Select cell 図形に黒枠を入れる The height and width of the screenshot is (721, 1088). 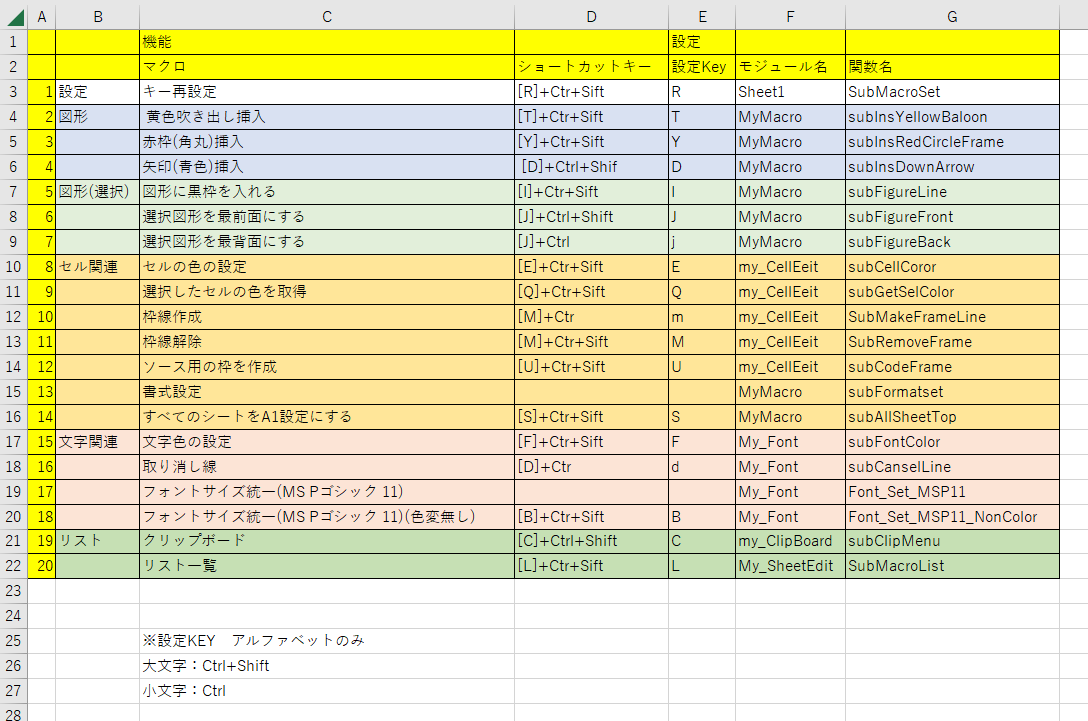327,192
